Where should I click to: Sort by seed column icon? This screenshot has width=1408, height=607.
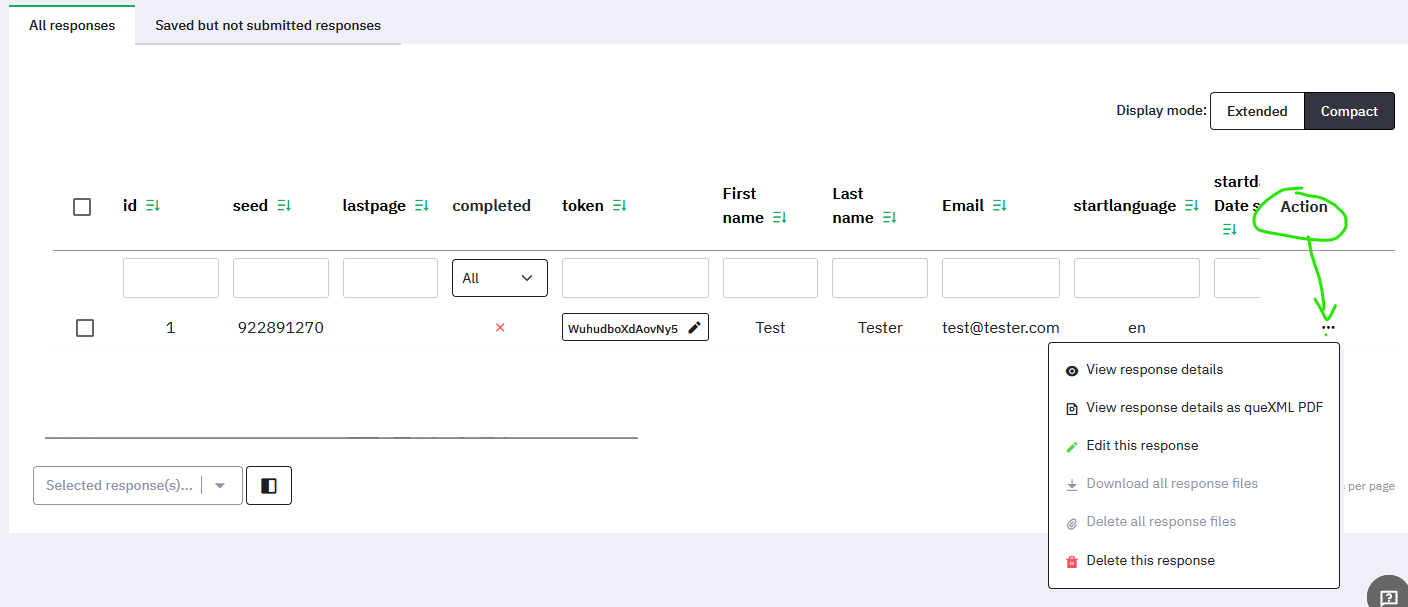coord(284,206)
